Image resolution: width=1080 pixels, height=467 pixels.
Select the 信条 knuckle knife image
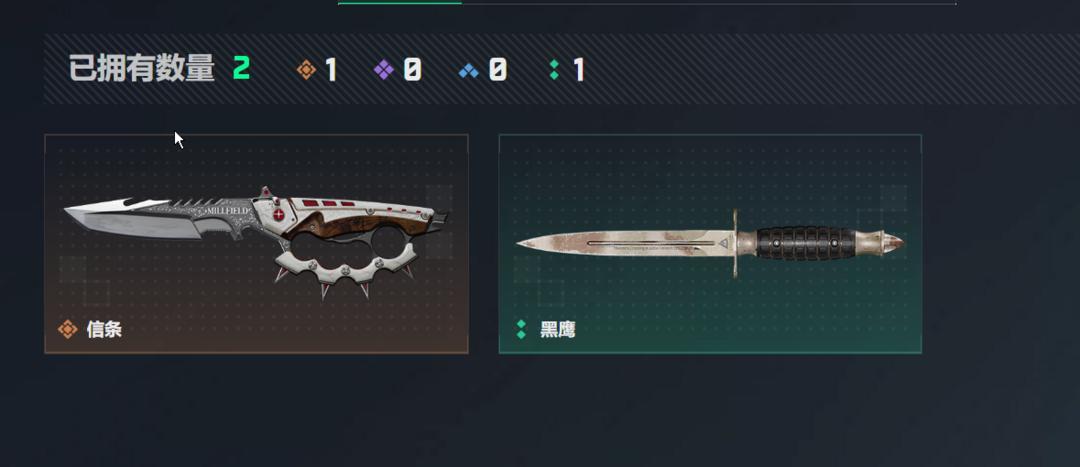point(257,241)
